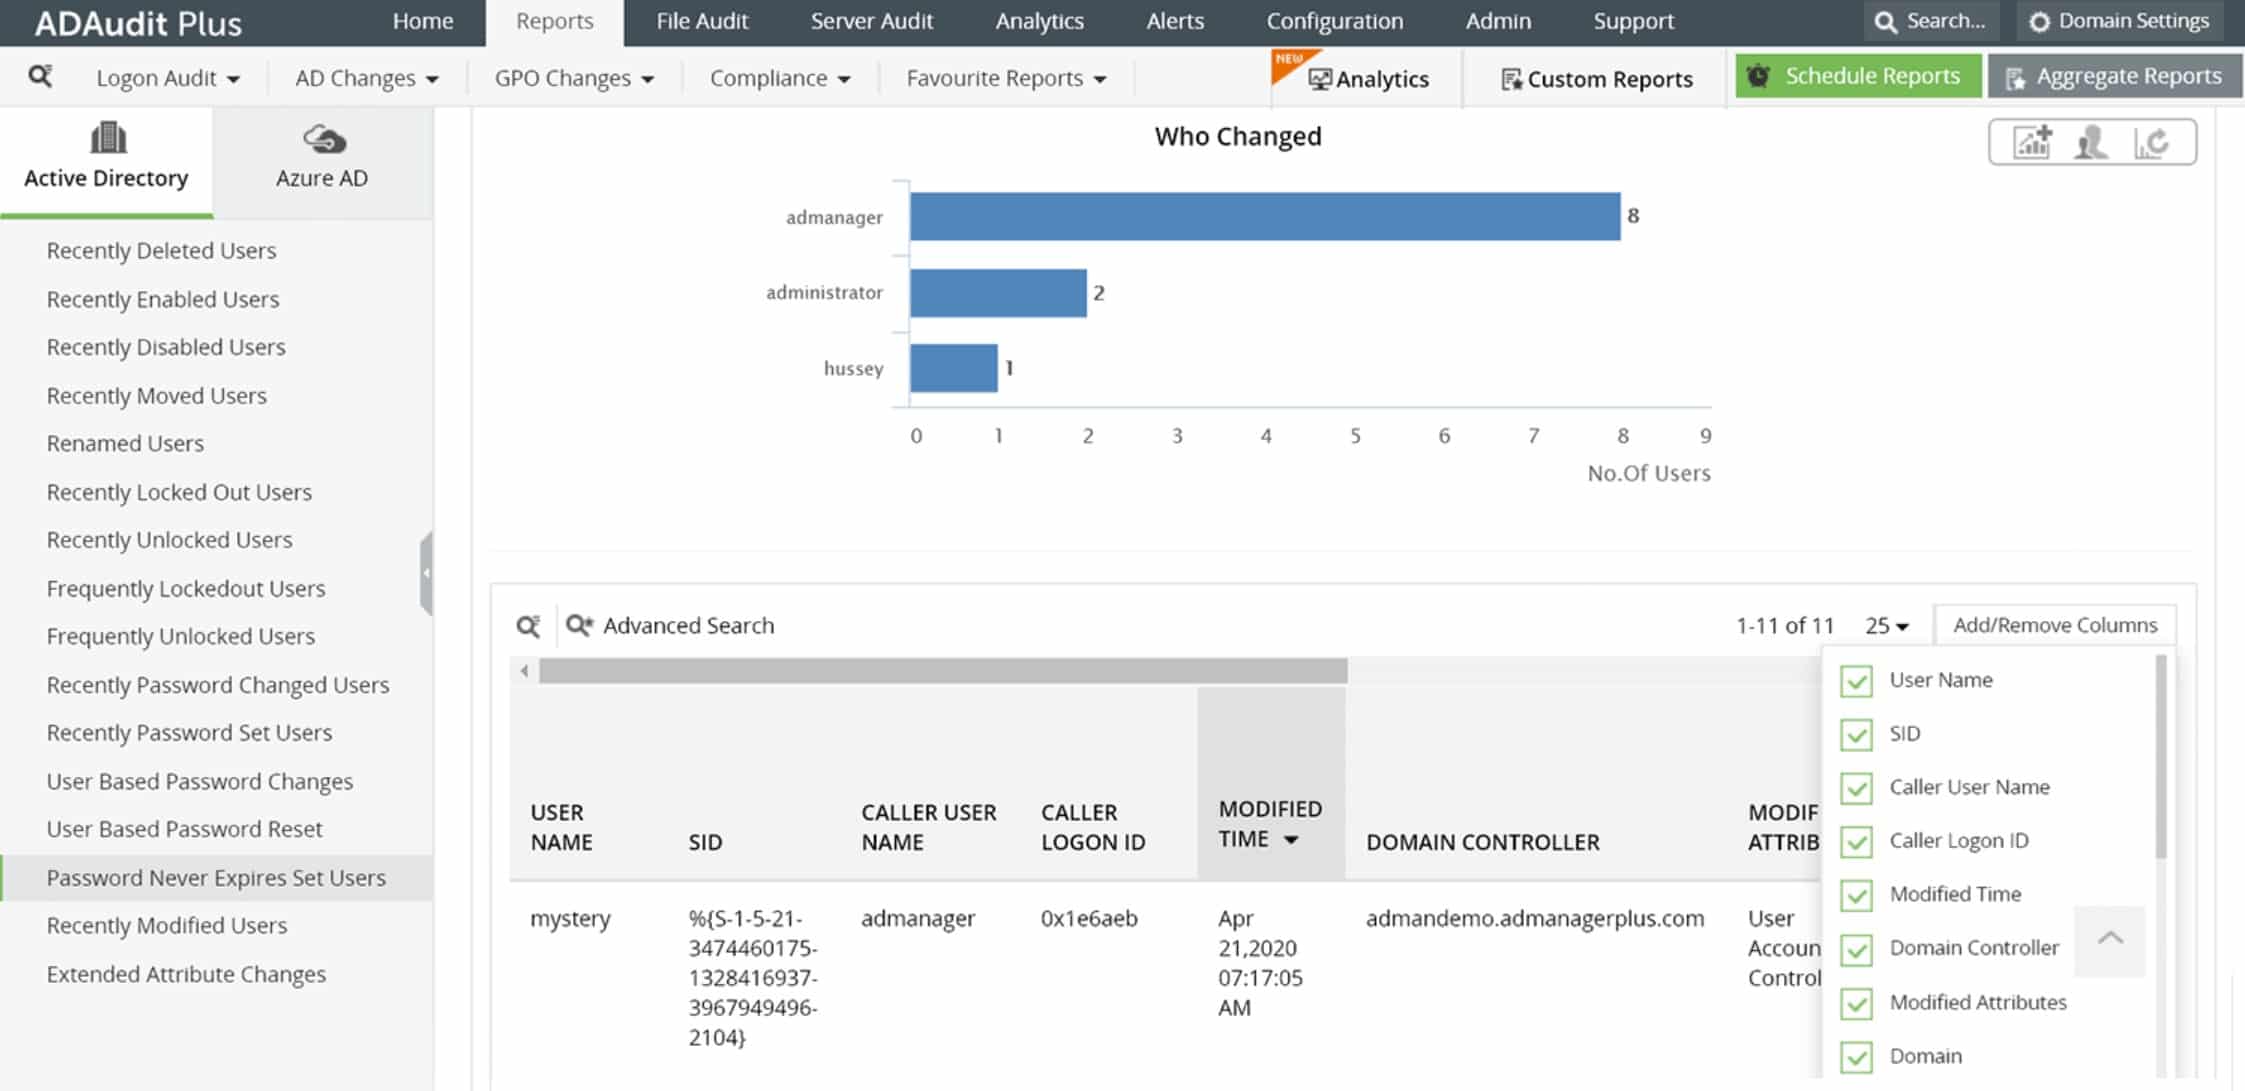Click the column list vertical scrollbar
This screenshot has width=2245, height=1091.
tap(2160, 757)
